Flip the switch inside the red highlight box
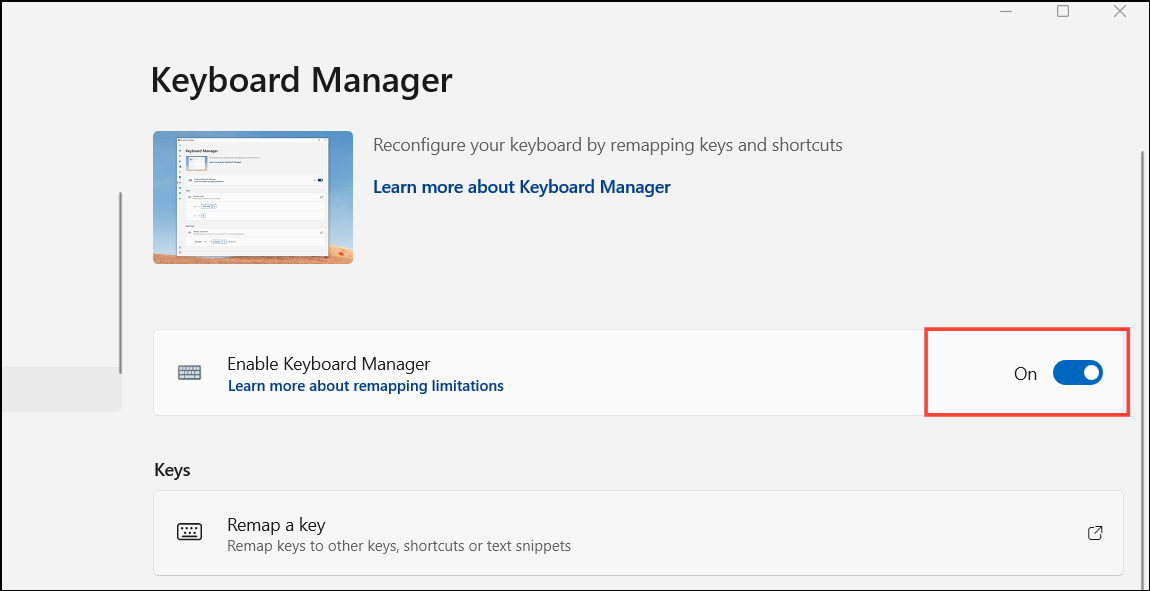 coord(1077,372)
